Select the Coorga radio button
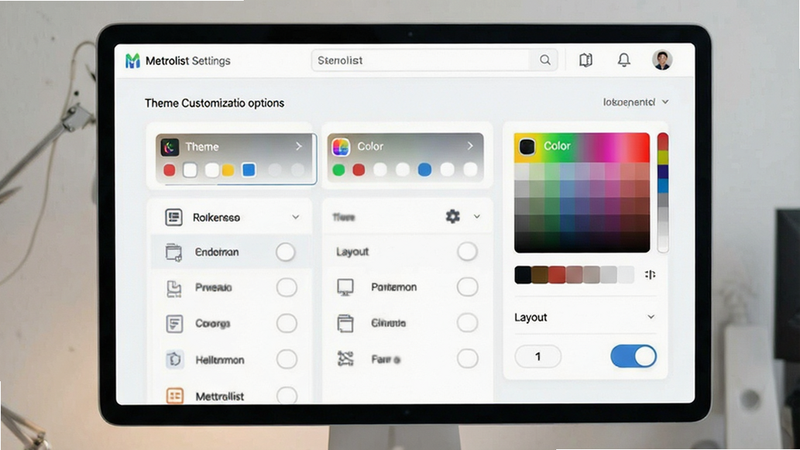Screen dimensions: 800x450 pyautogui.click(x=287, y=323)
